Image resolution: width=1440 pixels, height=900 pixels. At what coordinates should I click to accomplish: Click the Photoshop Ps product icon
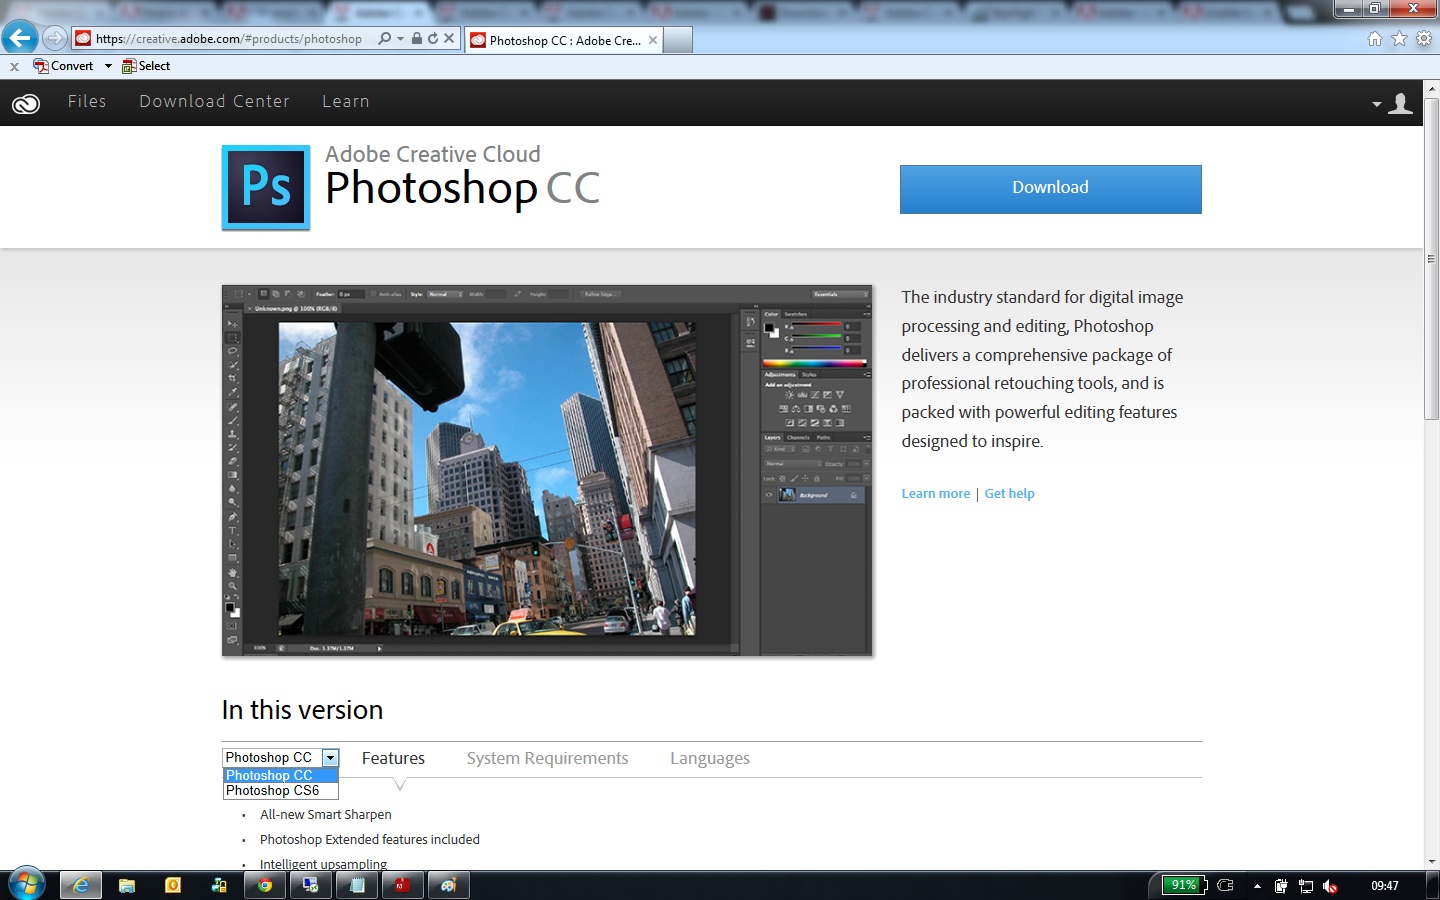point(266,188)
